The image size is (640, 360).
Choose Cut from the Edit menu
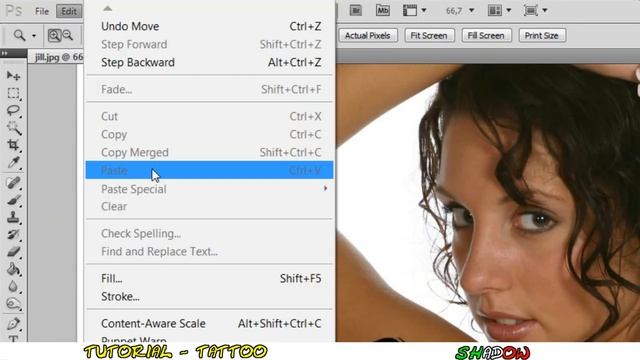point(209,116)
